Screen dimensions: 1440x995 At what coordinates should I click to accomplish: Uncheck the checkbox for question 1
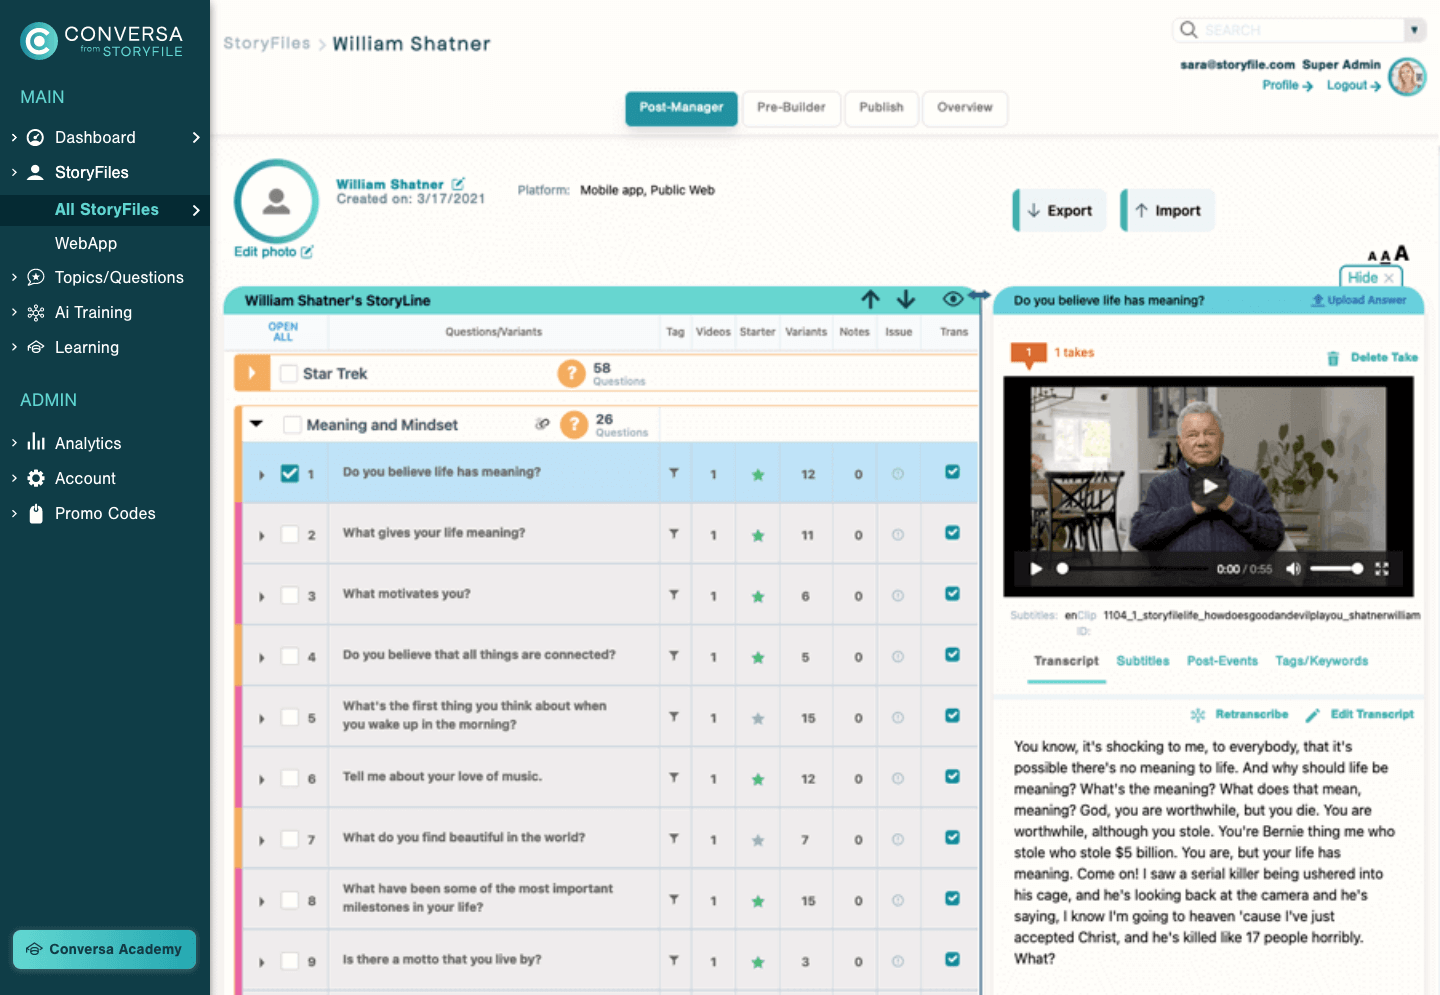coord(290,473)
